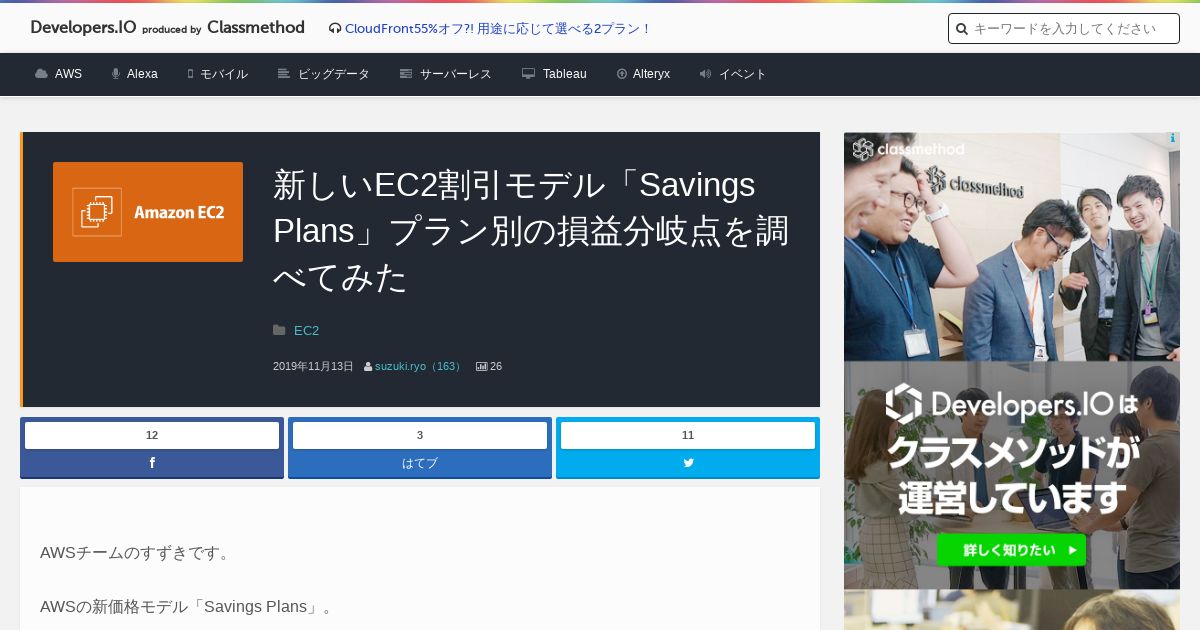Click the microphone icon beside Alexa
Viewport: 1200px width, 630px height.
[x=116, y=74]
